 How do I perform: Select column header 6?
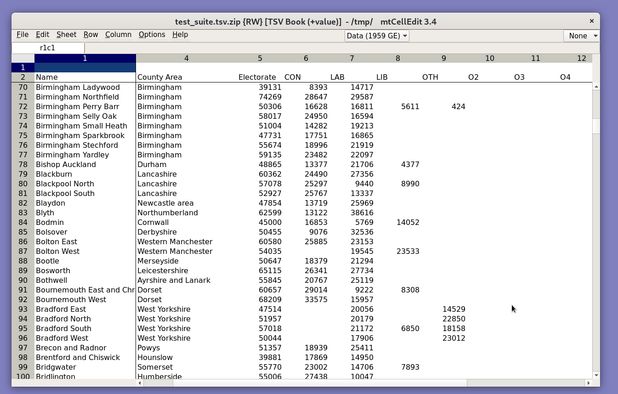306,58
